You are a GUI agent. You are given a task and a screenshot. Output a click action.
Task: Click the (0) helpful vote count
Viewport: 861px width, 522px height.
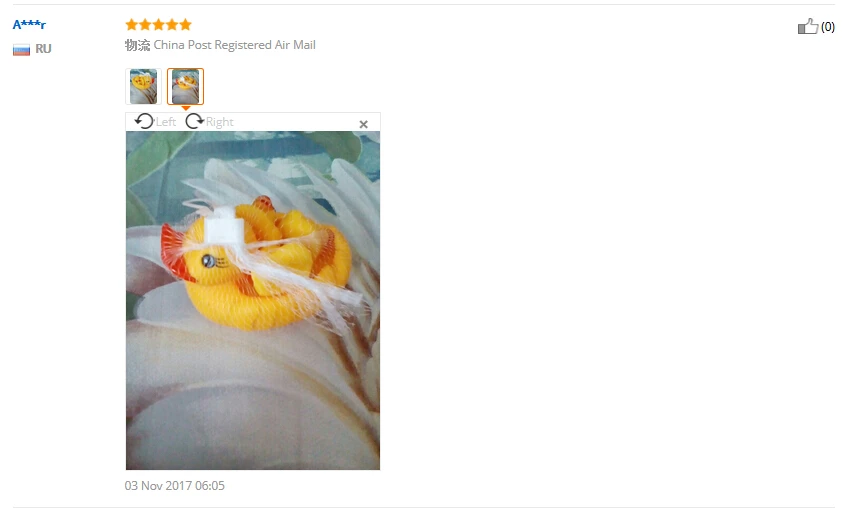click(x=828, y=26)
